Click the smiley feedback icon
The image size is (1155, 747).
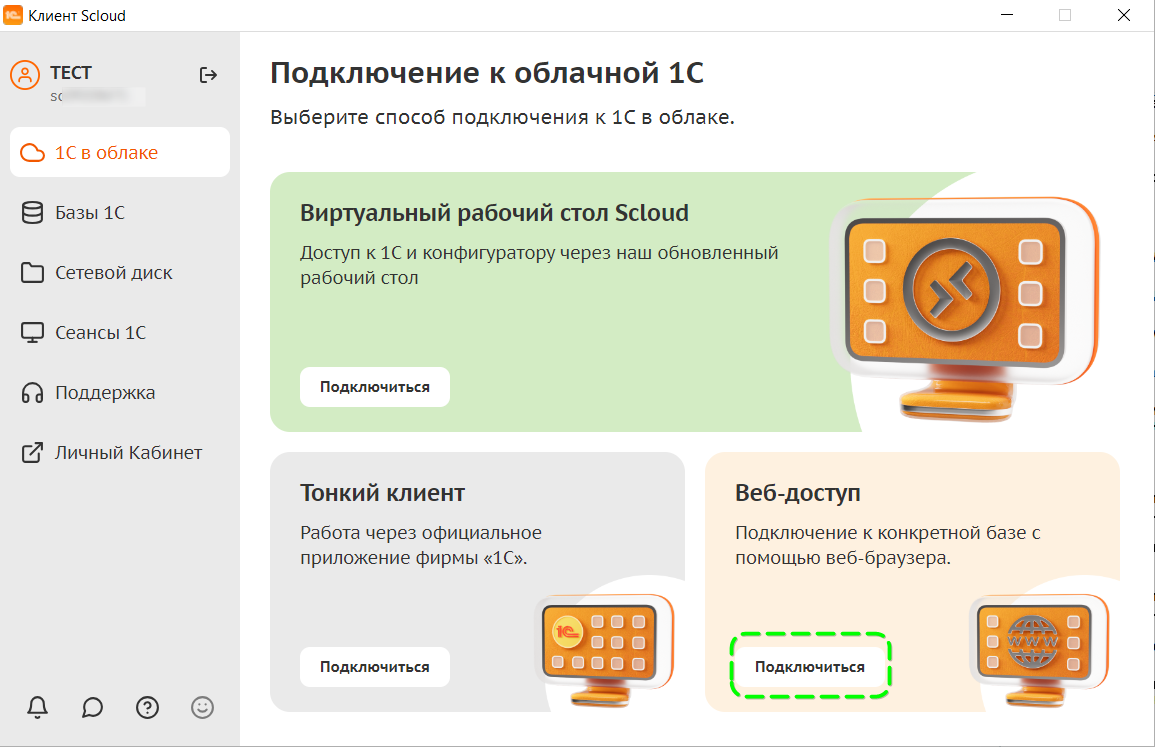[203, 707]
